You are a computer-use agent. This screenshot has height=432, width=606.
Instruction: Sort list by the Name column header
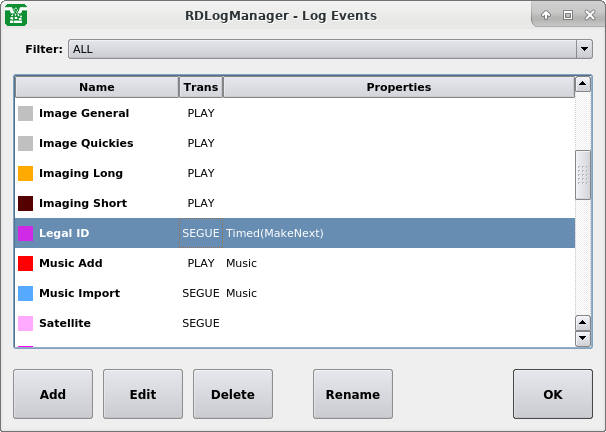[x=97, y=87]
